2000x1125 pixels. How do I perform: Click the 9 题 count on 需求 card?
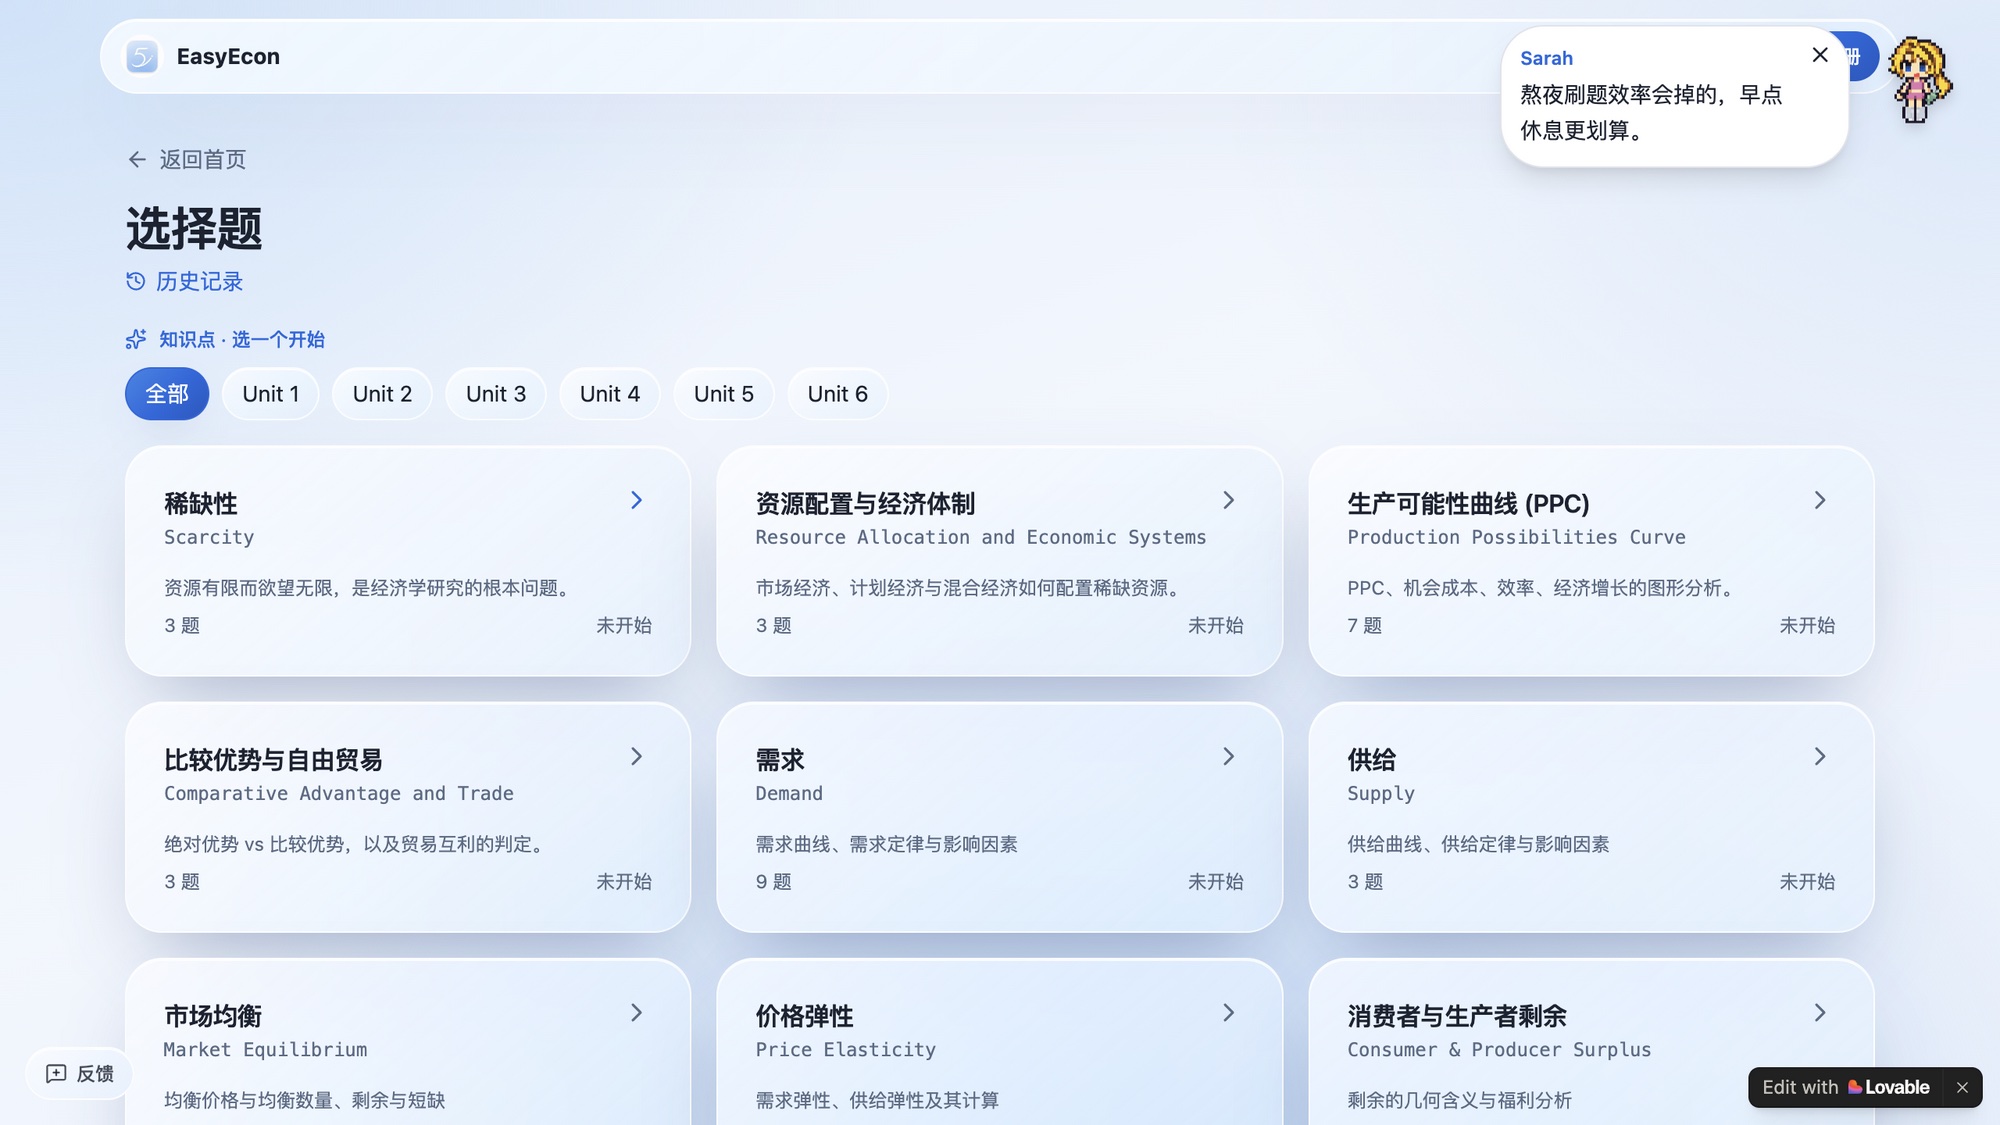coord(773,881)
